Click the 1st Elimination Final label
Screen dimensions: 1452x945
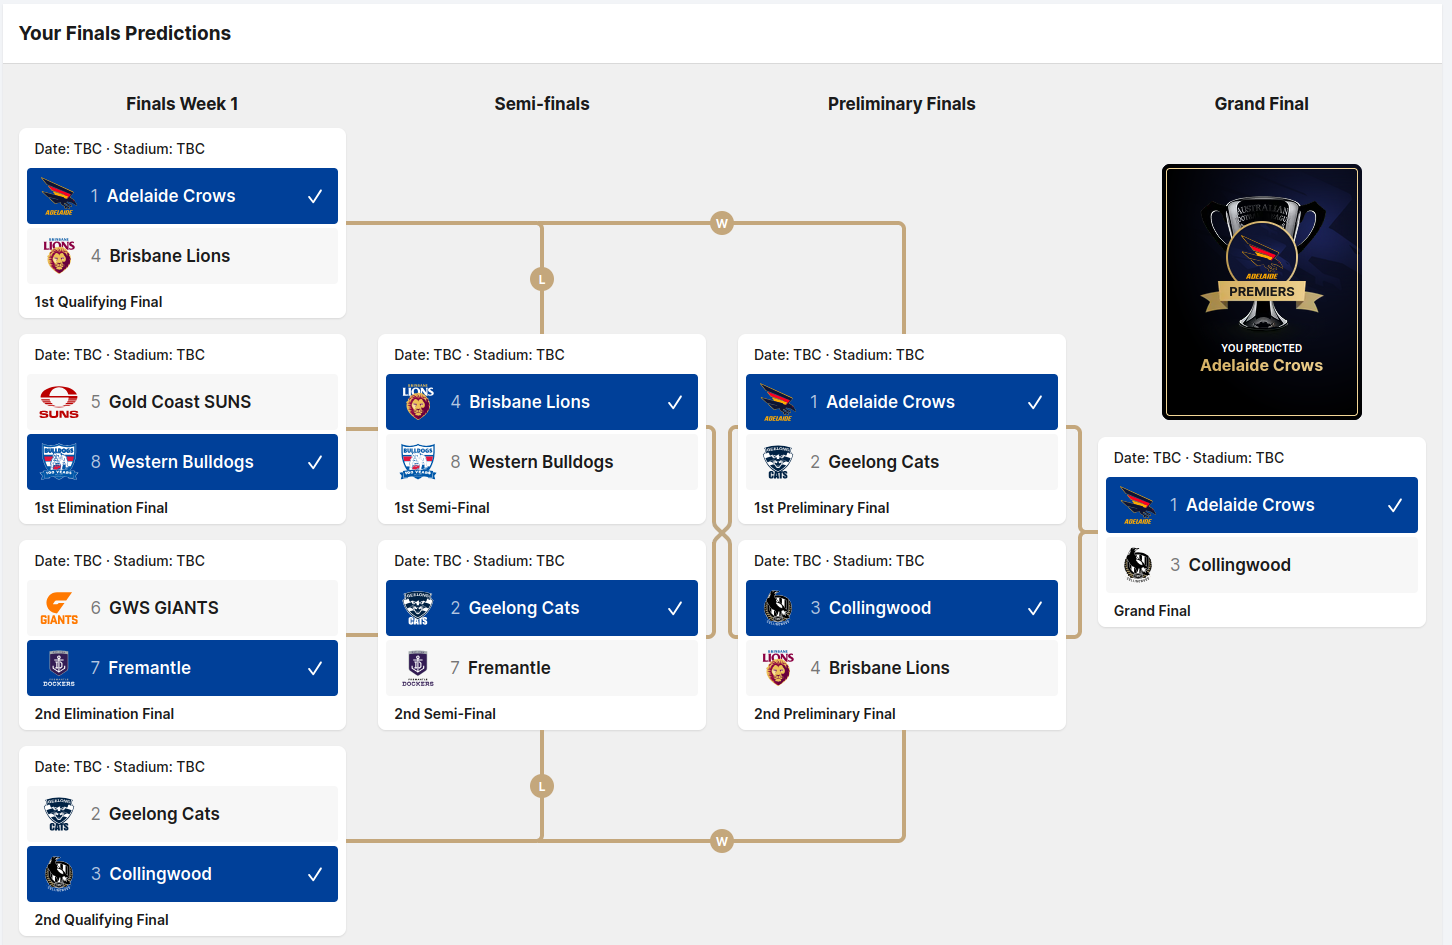pos(101,508)
